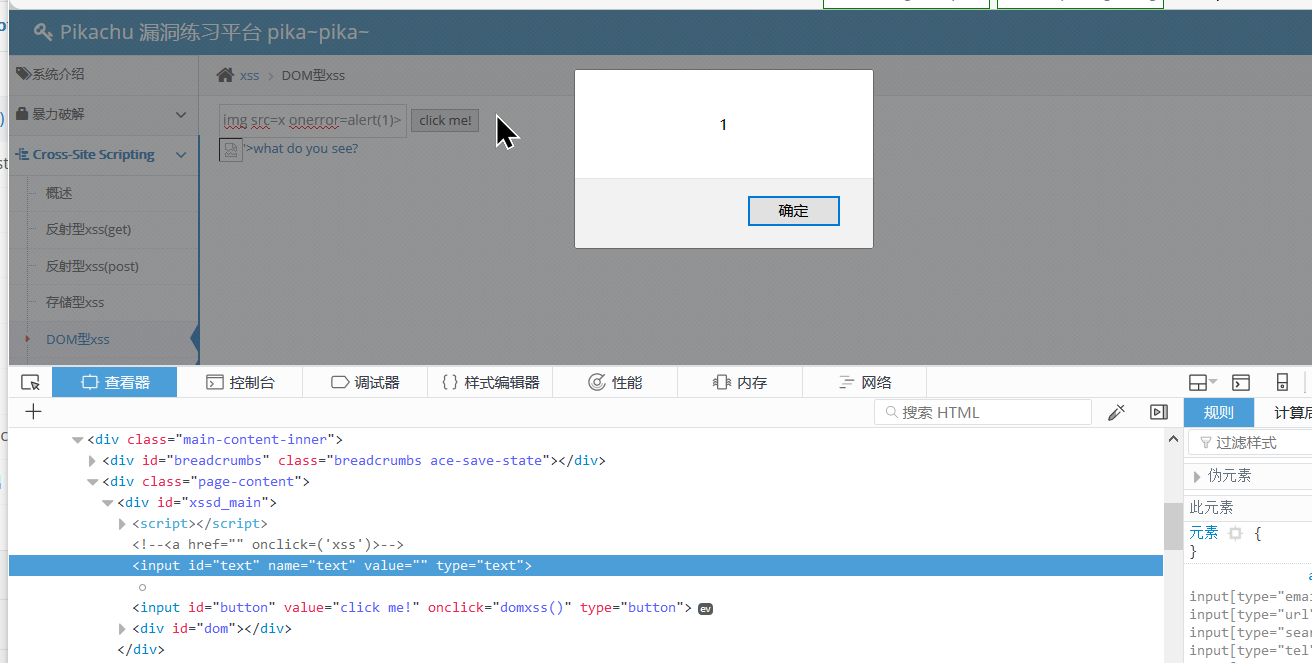This screenshot has width=1312, height=663.
Task: Expand the div id="dom" node
Action: (x=122, y=629)
